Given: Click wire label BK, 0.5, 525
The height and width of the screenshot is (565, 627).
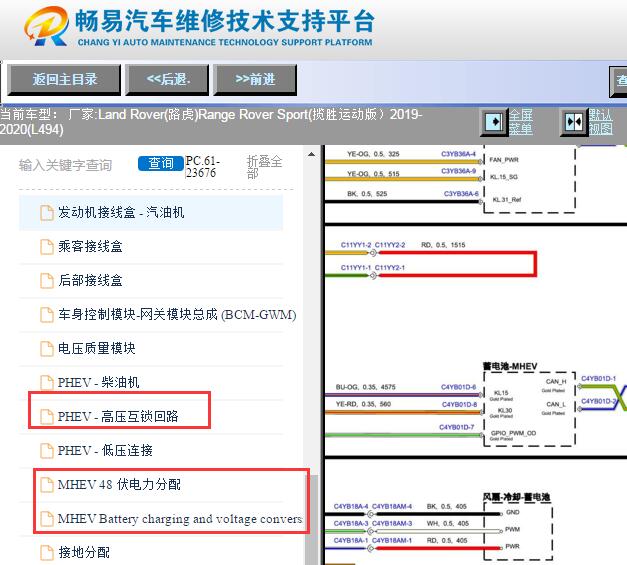Looking at the screenshot, I should tap(367, 194).
